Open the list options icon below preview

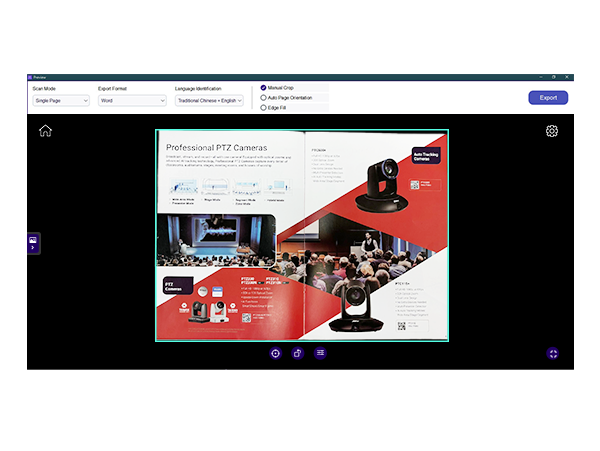tap(320, 353)
